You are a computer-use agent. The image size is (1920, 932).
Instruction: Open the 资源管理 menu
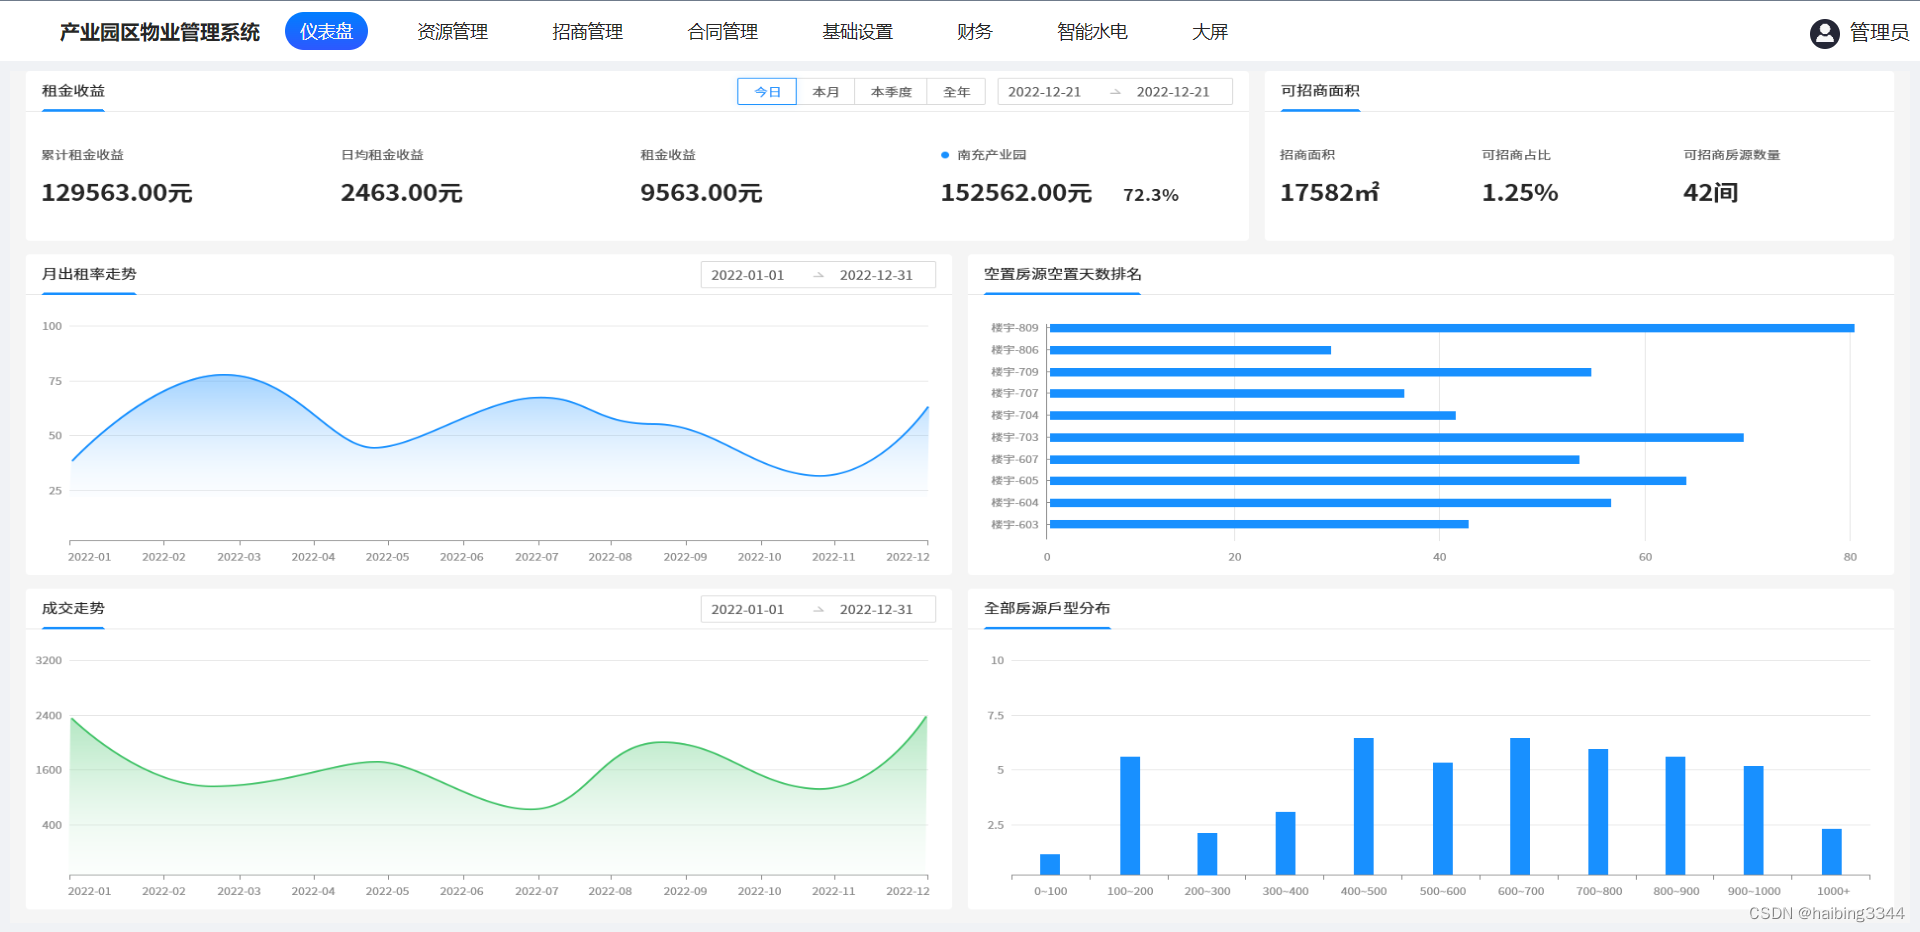coord(452,32)
